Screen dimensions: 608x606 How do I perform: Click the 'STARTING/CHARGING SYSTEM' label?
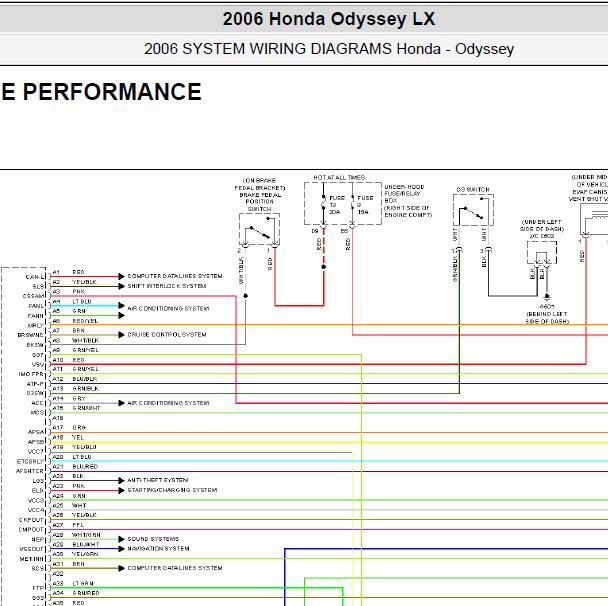[172, 490]
